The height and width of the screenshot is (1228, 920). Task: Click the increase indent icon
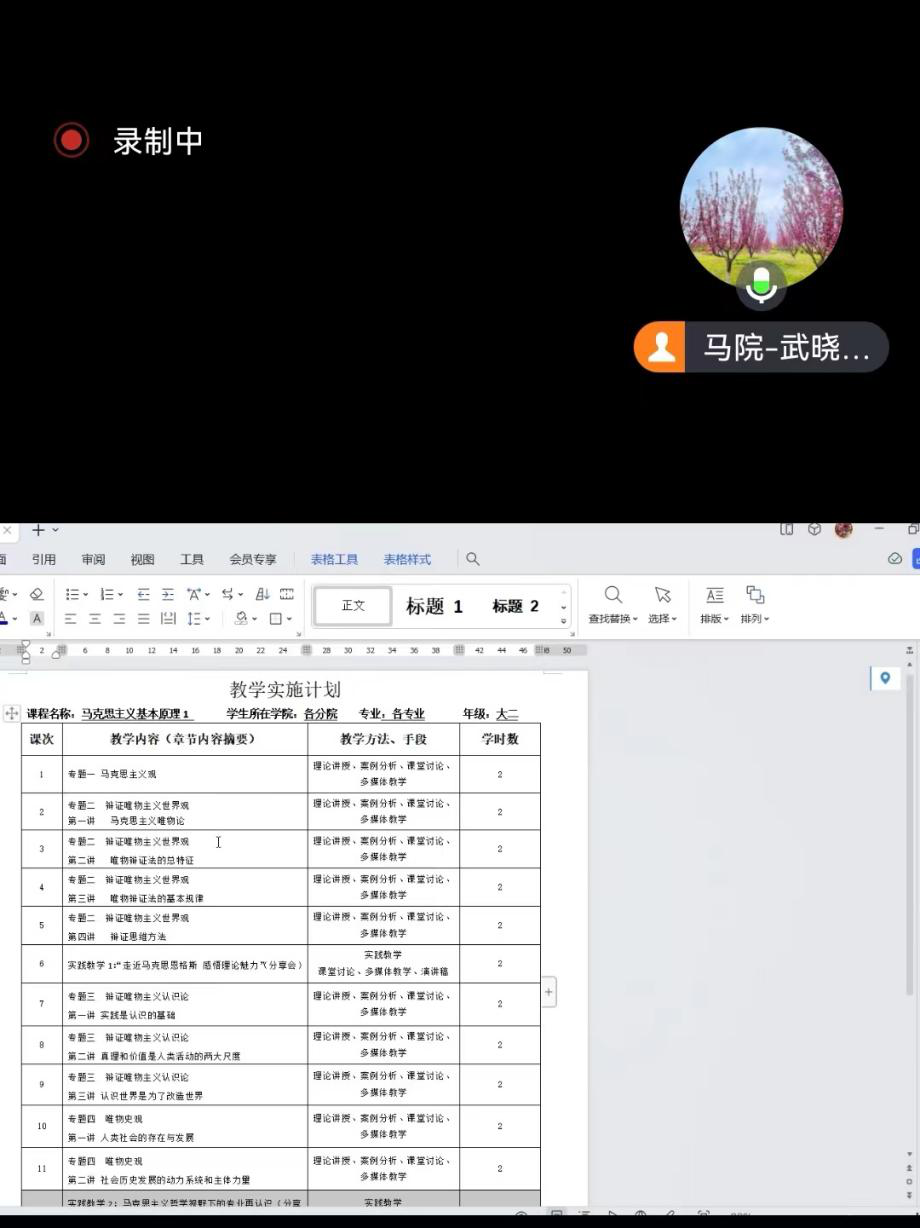pyautogui.click(x=167, y=594)
